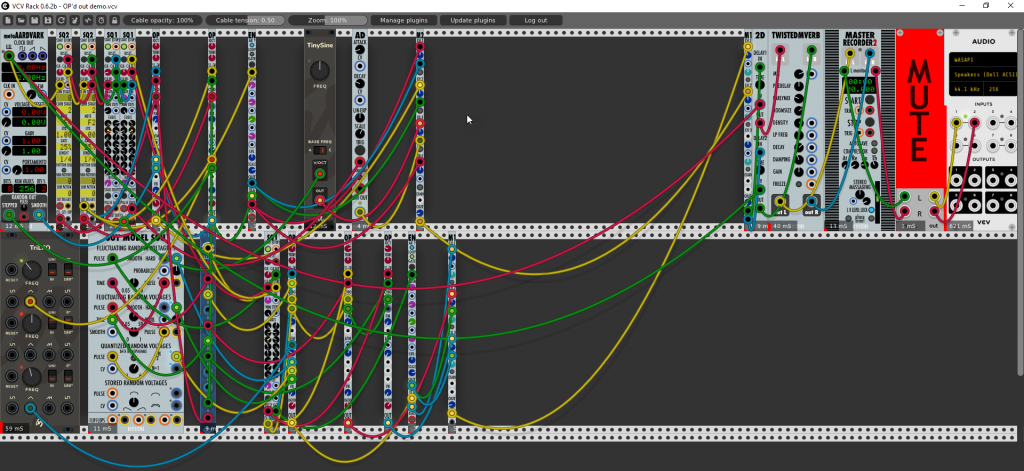1024x471 pixels.
Task: Click the Audio module input 3 jack
Action: pos(993,122)
